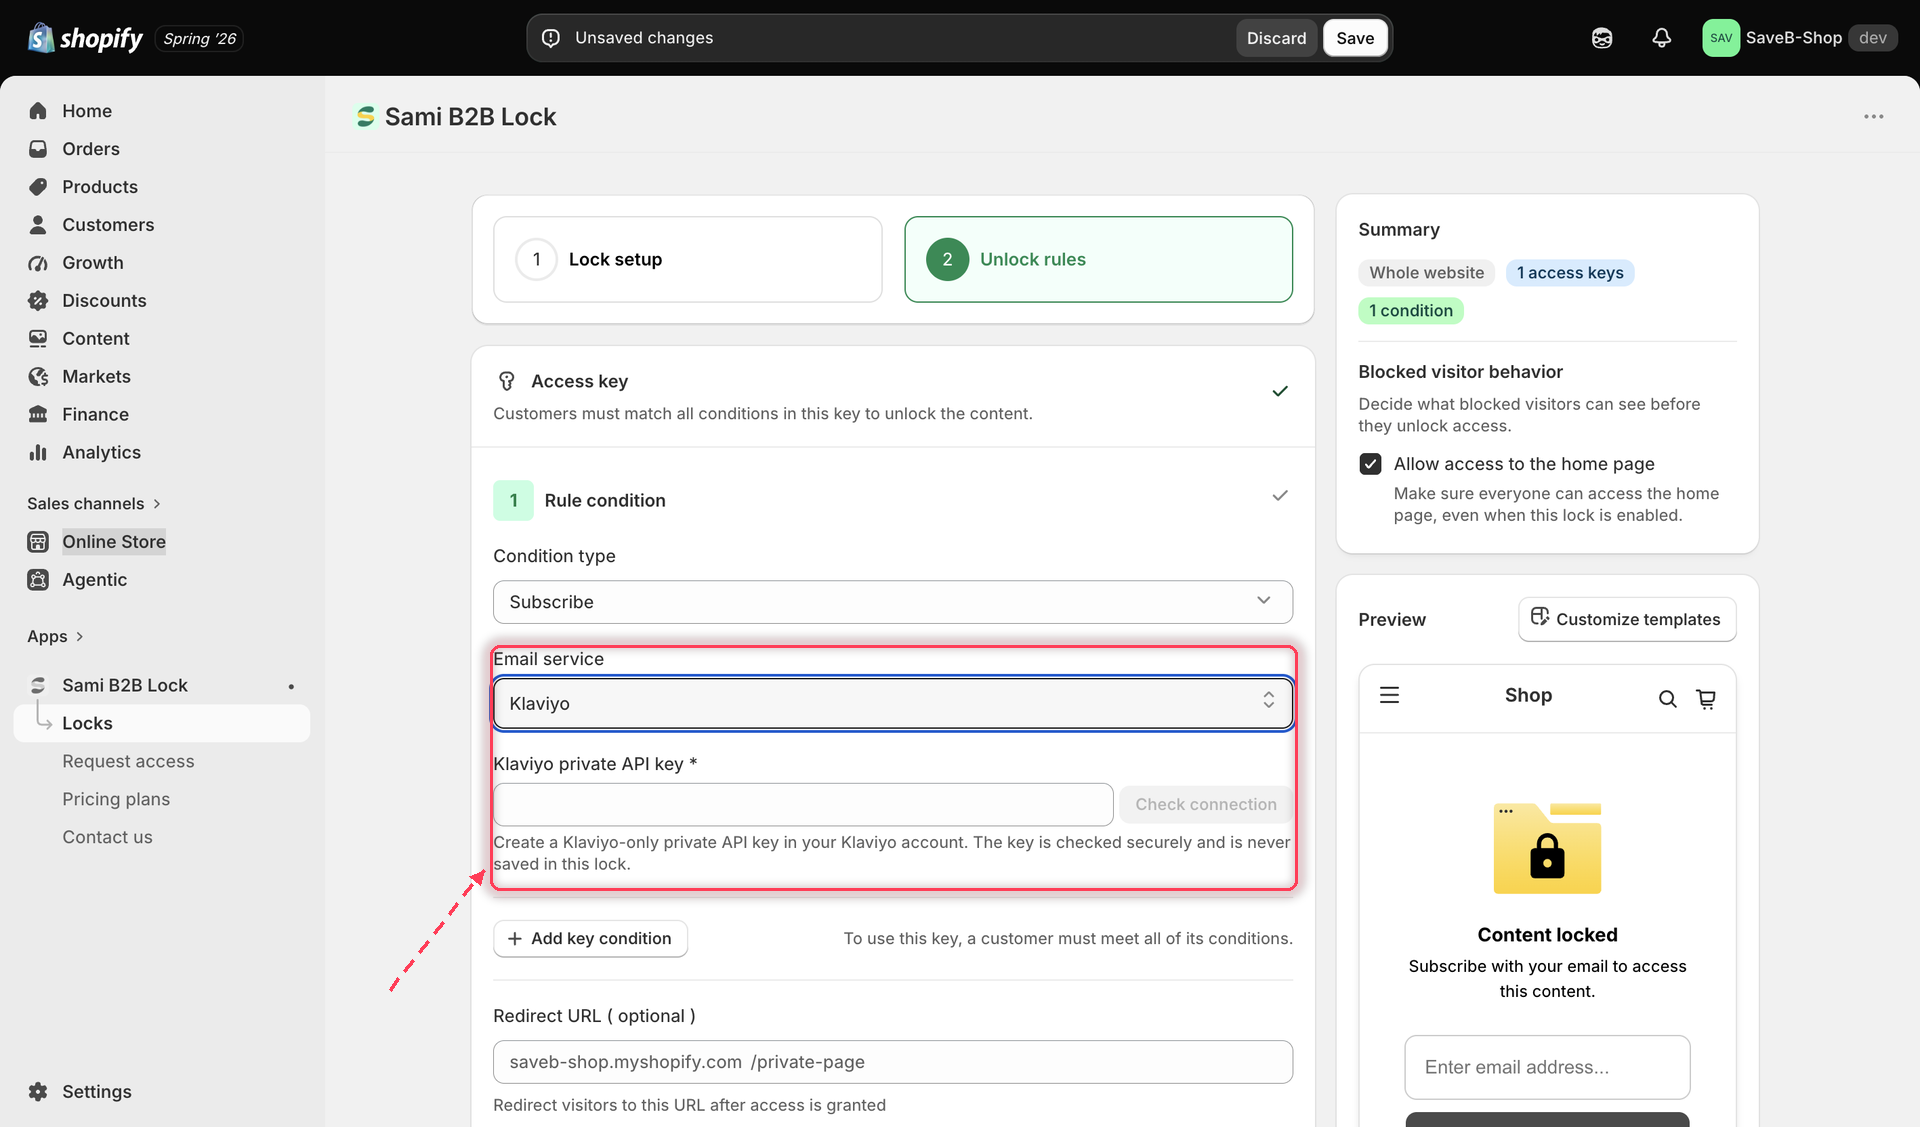
Task: Click the preview email address field
Action: pyautogui.click(x=1547, y=1068)
